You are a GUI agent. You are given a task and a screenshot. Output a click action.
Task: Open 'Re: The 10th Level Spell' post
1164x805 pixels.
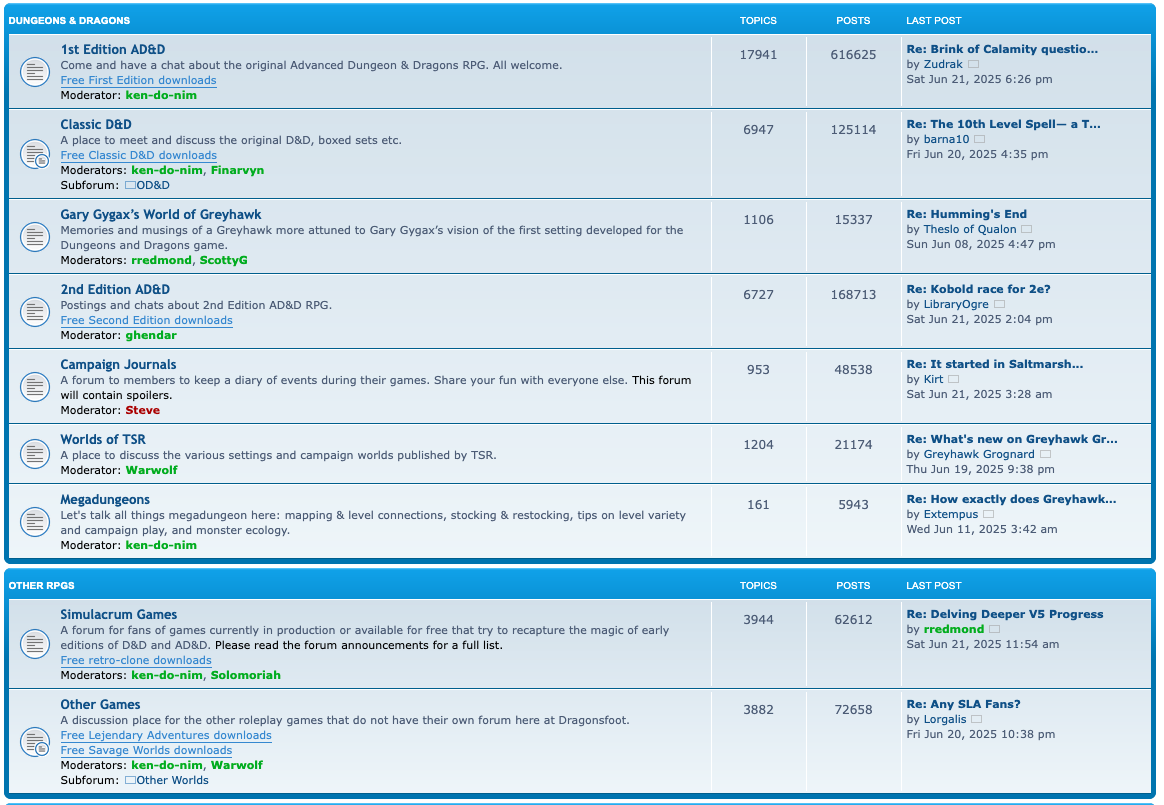[1004, 124]
